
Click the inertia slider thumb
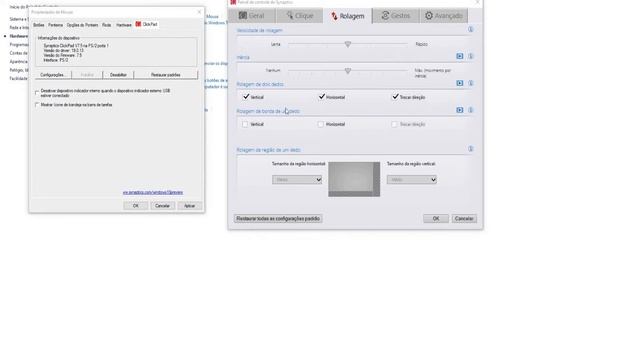click(x=348, y=71)
